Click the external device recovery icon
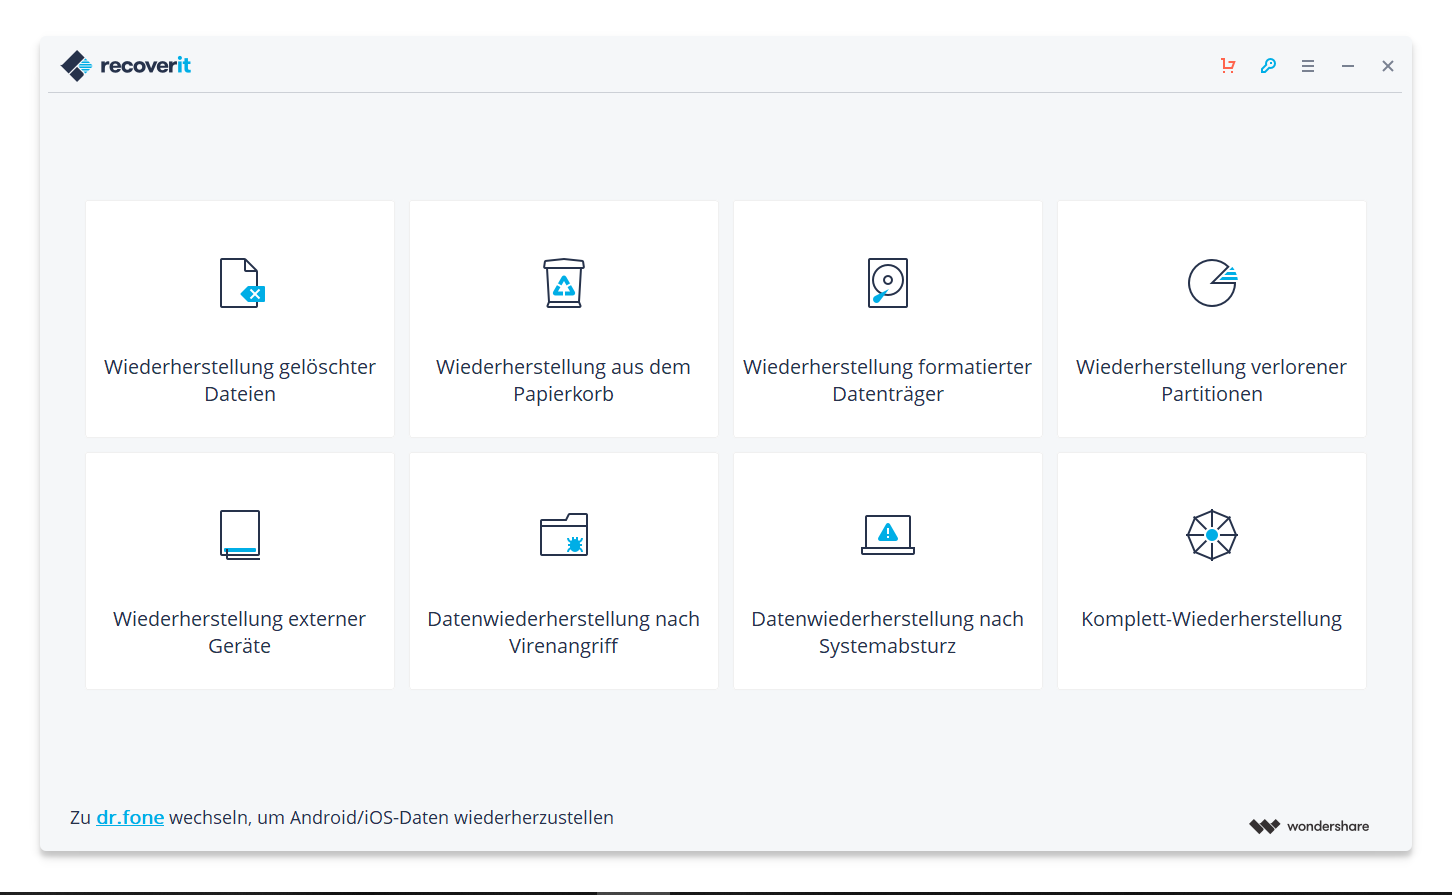 (x=240, y=534)
